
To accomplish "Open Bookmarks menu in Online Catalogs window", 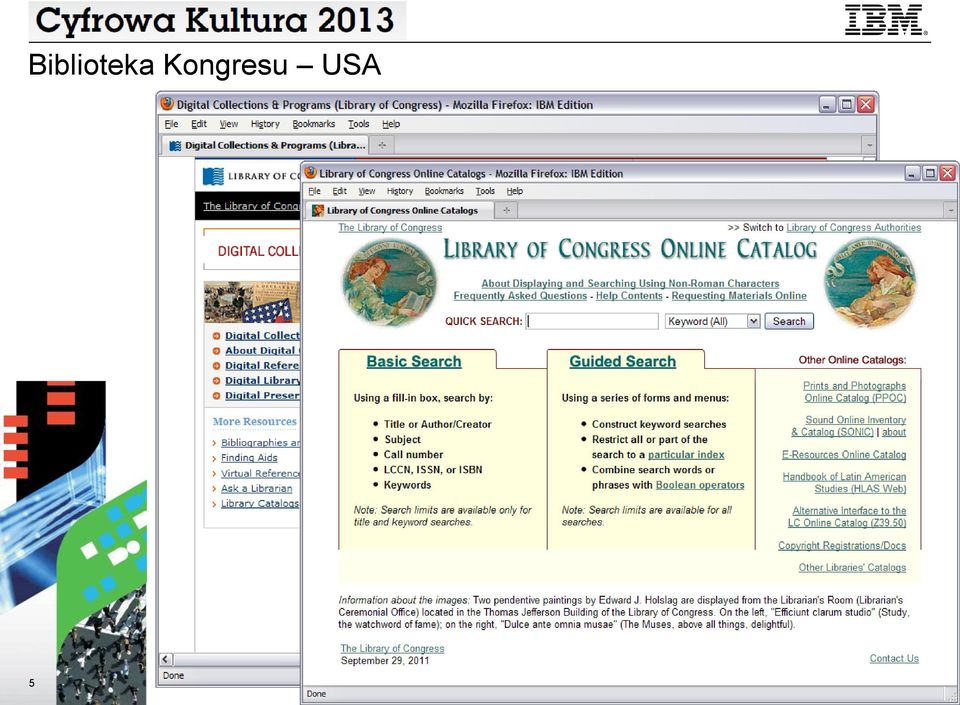I will [444, 191].
